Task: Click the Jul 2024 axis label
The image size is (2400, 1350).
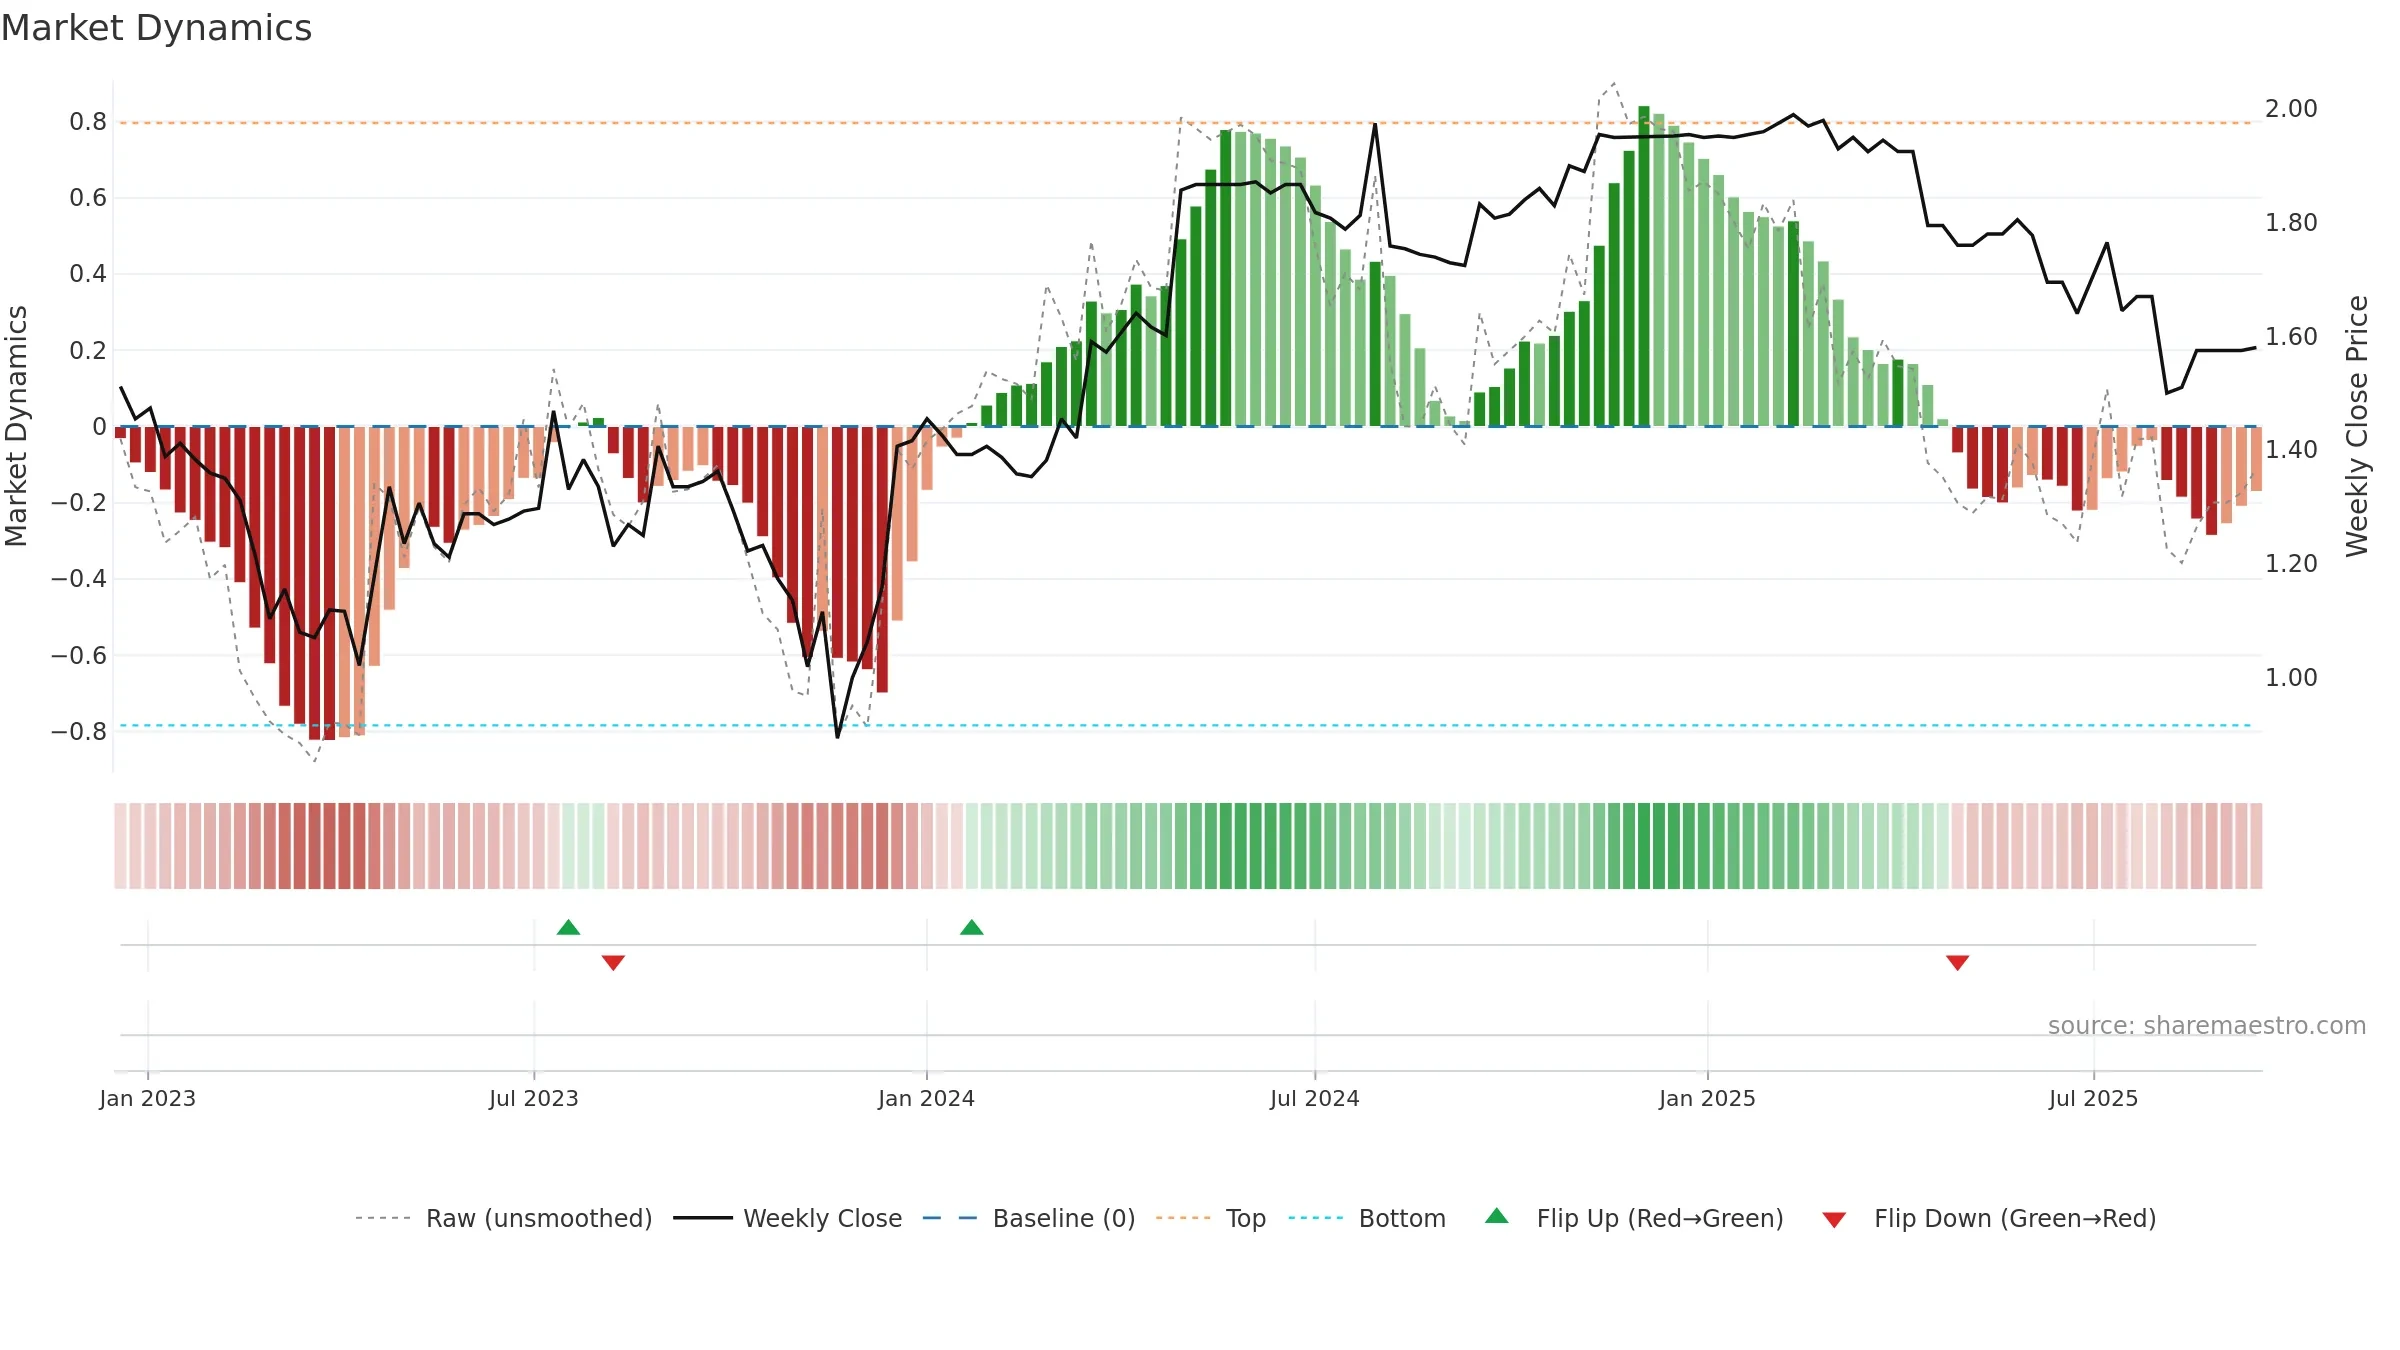Action: (1315, 1098)
